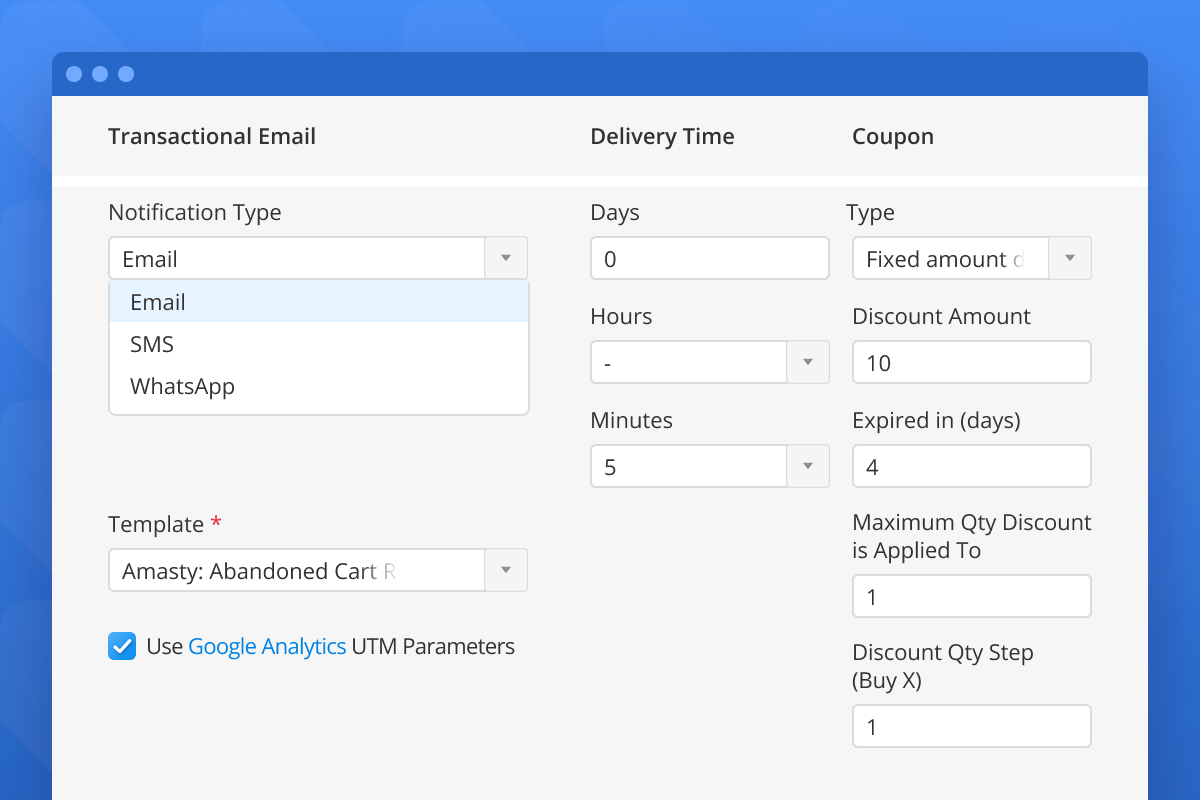Click the Delivery Time heading
The height and width of the screenshot is (800, 1200).
coord(662,136)
